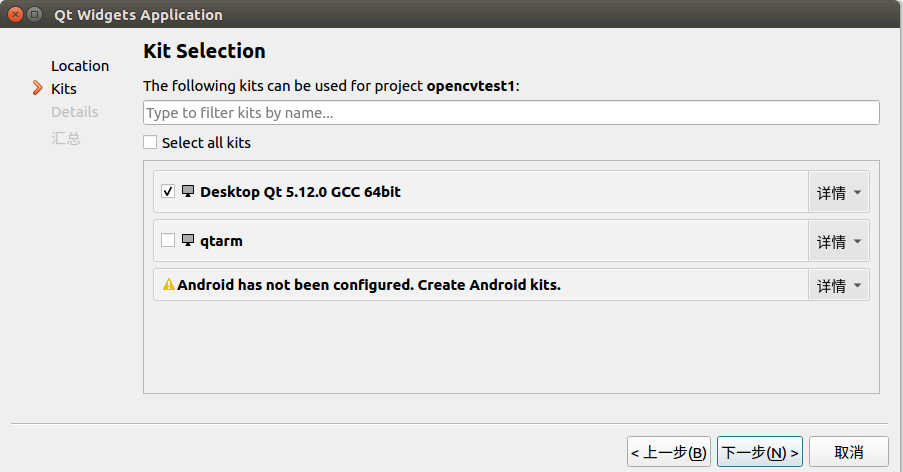Viewport: 903px width, 472px height.
Task: Check the qtarm kit checkbox
Action: [x=168, y=240]
